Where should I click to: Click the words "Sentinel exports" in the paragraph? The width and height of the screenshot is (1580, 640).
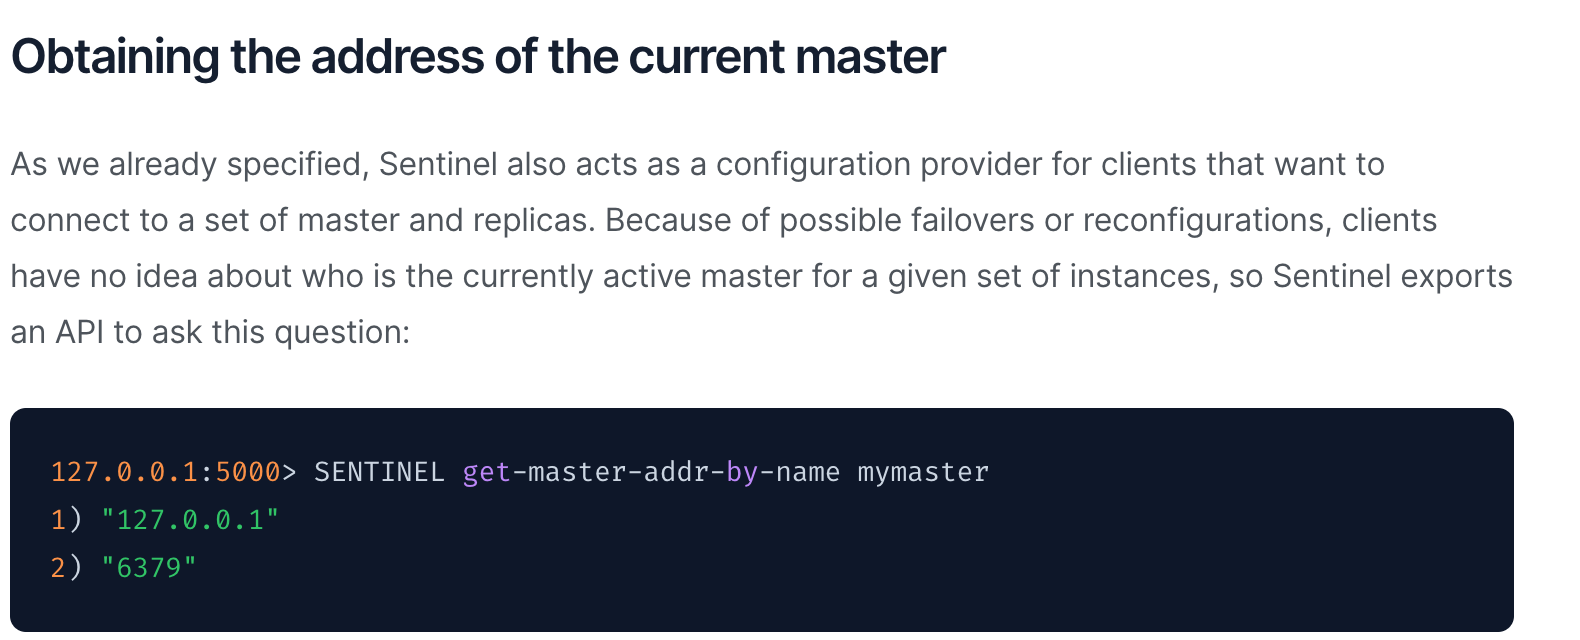click(x=1392, y=276)
